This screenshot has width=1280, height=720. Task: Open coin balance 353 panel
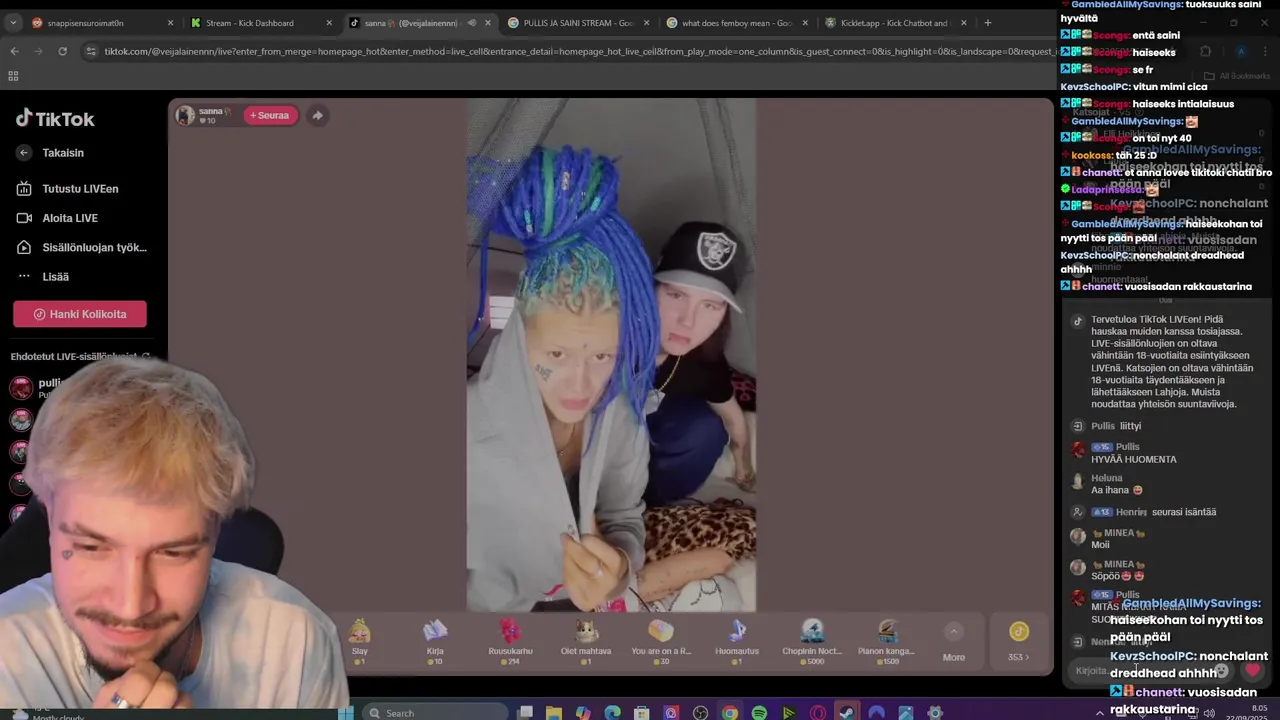(x=1018, y=641)
